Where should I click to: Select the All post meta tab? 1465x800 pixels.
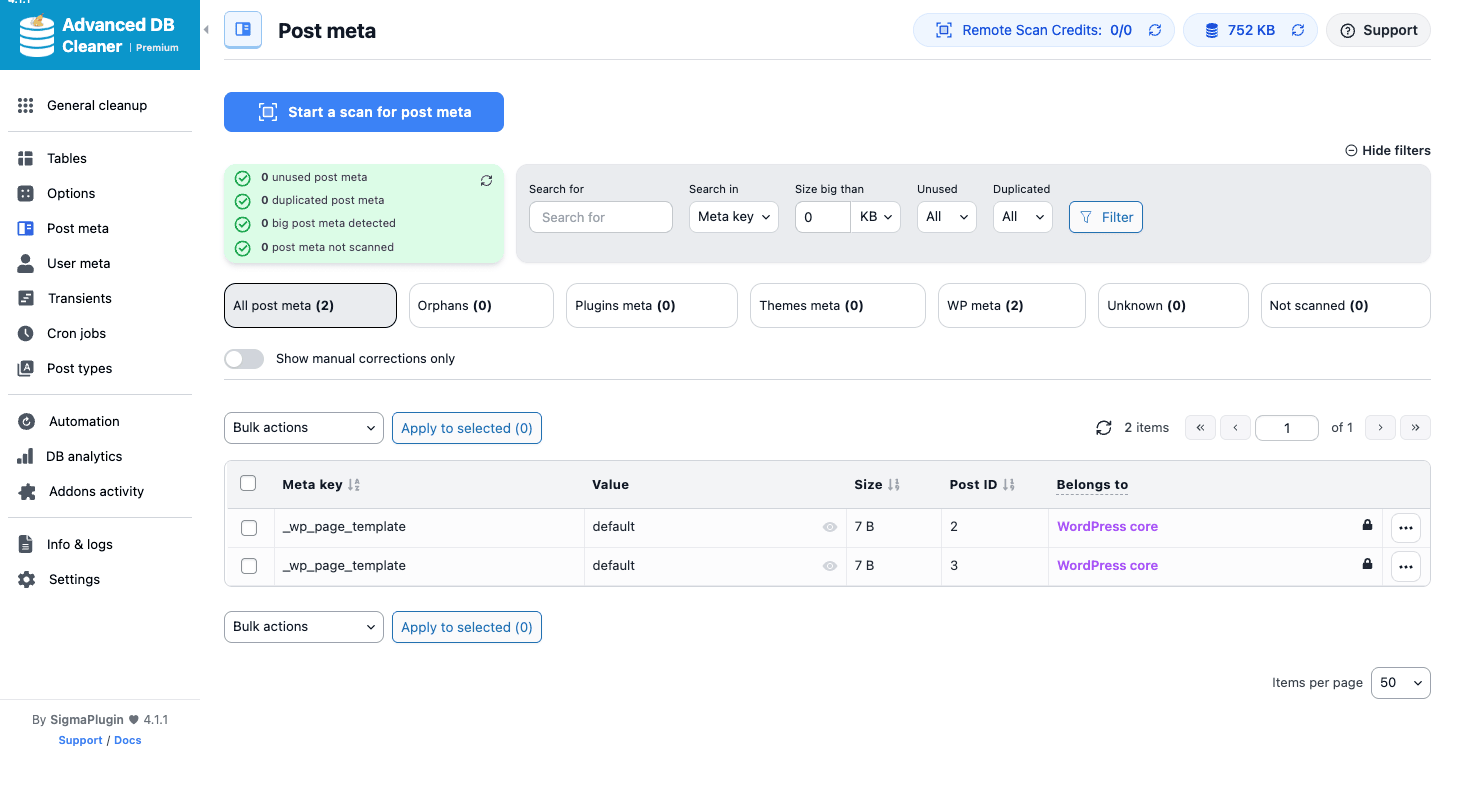coord(310,306)
